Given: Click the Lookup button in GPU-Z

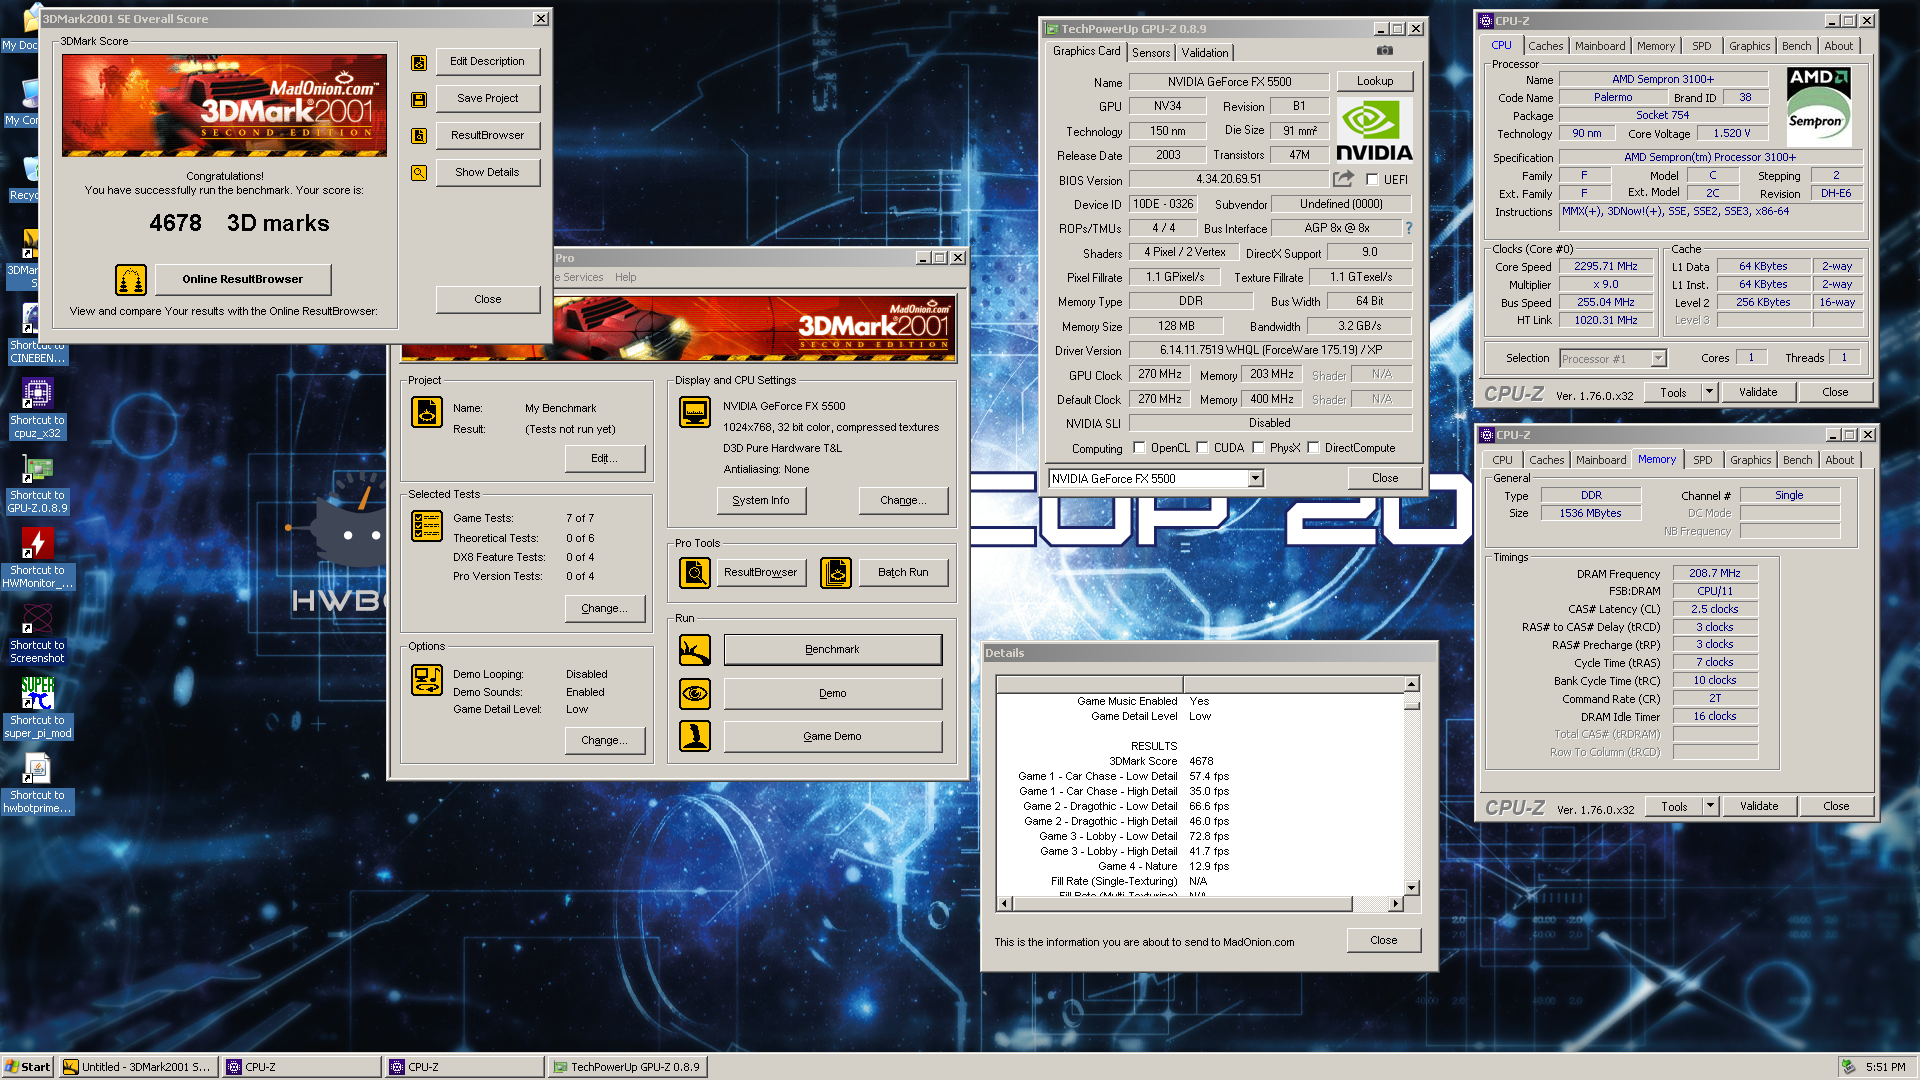Looking at the screenshot, I should pyautogui.click(x=1375, y=81).
